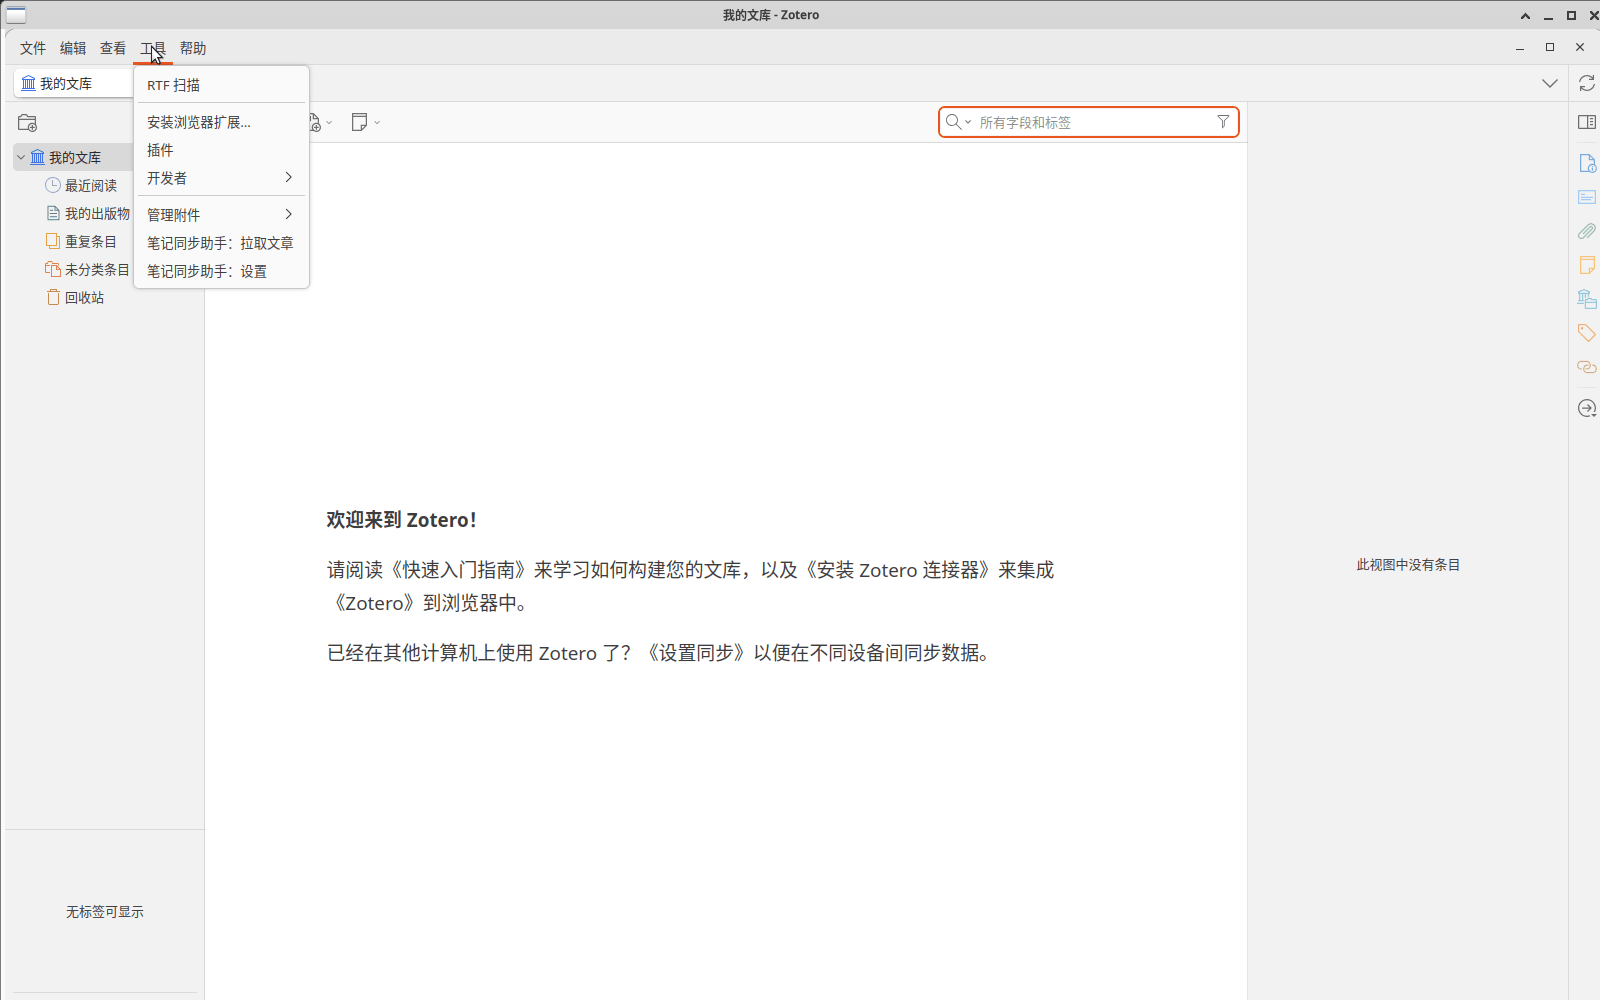The width and height of the screenshot is (1600, 1000).
Task: Open the Related items link icon
Action: coord(1586,367)
